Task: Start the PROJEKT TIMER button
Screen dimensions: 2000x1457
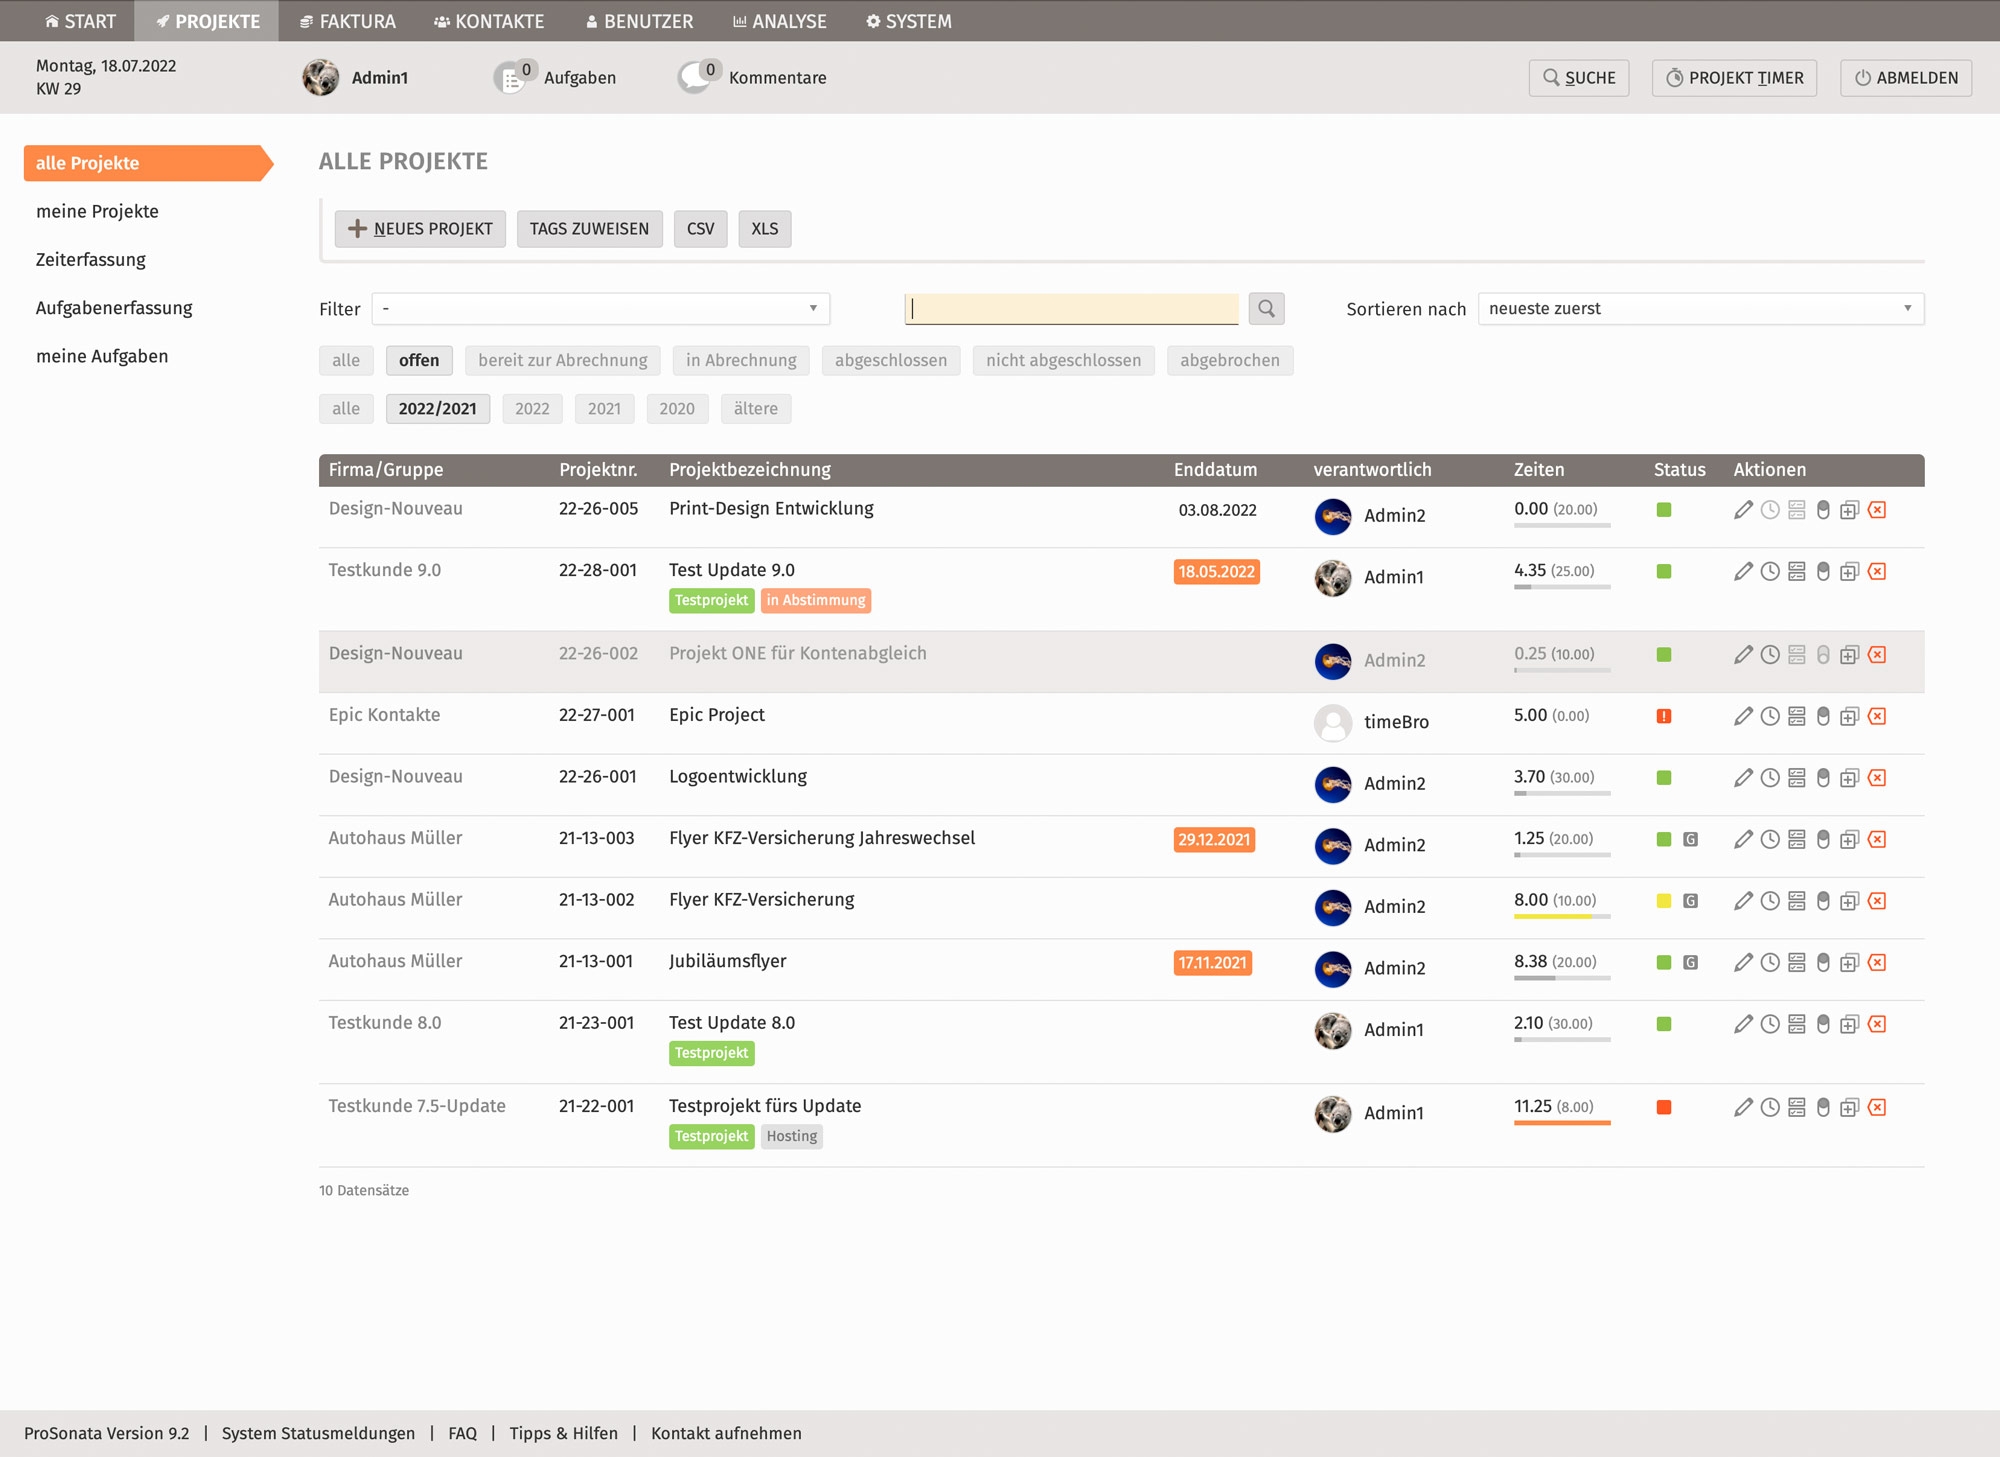Action: pos(1734,78)
